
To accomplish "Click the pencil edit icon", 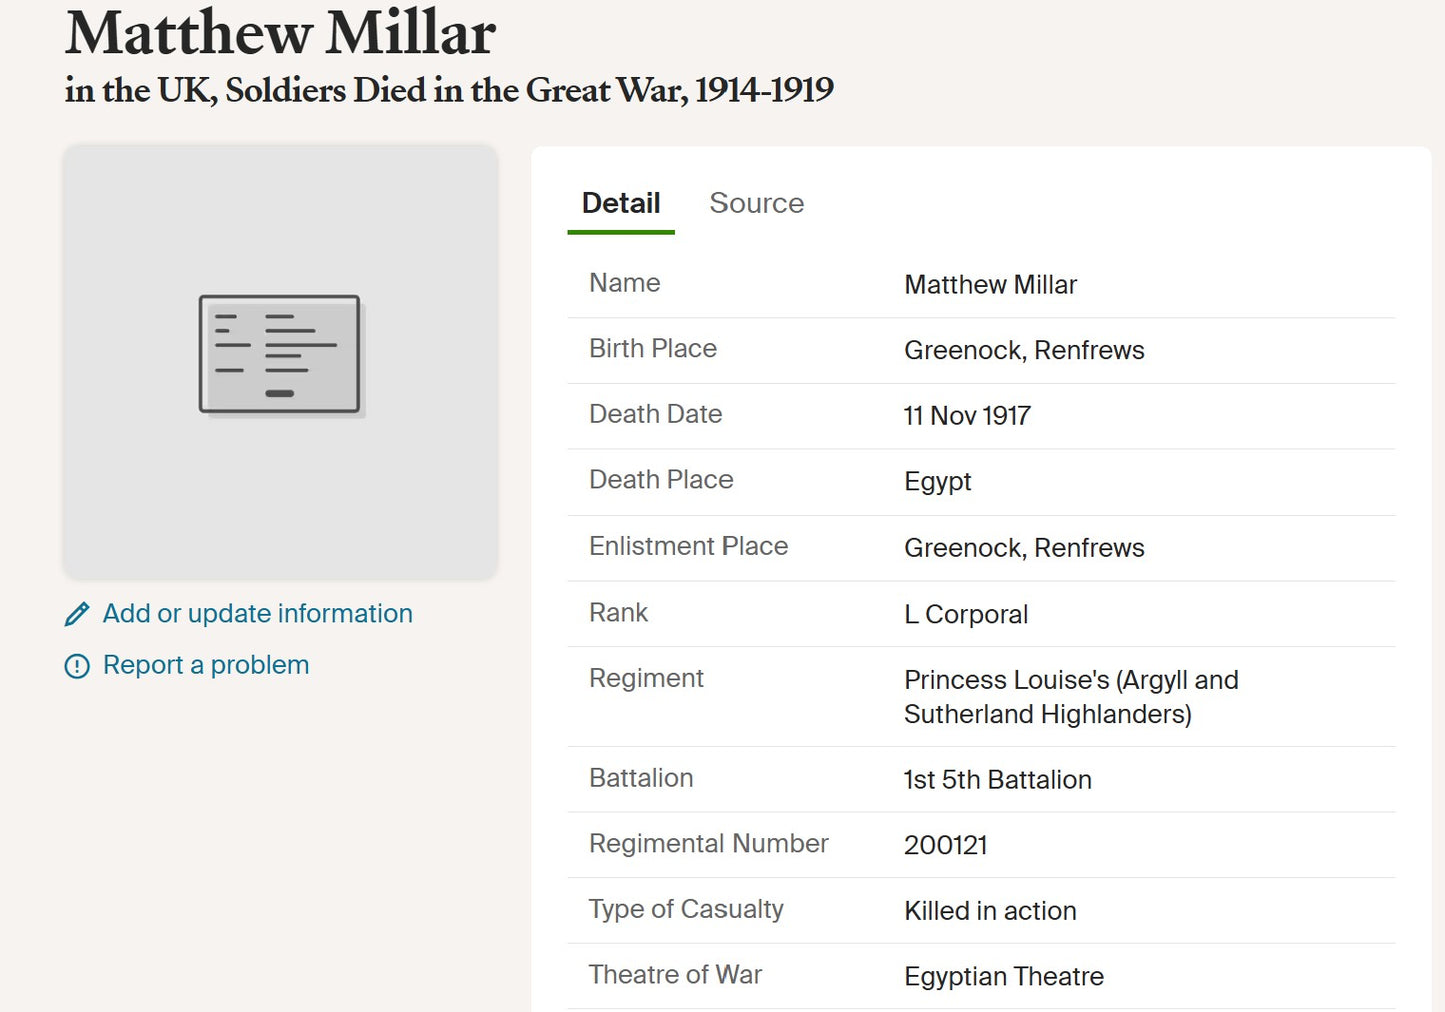I will click(x=77, y=614).
